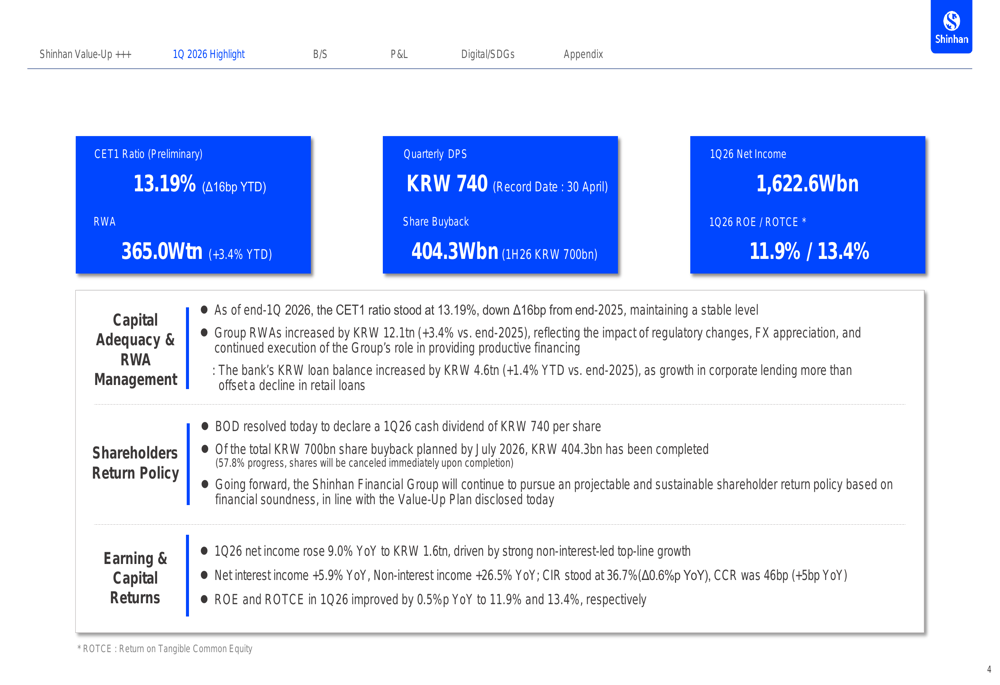Click the BOD cash dividend bullet point
1000x685 pixels.
pos(408,427)
